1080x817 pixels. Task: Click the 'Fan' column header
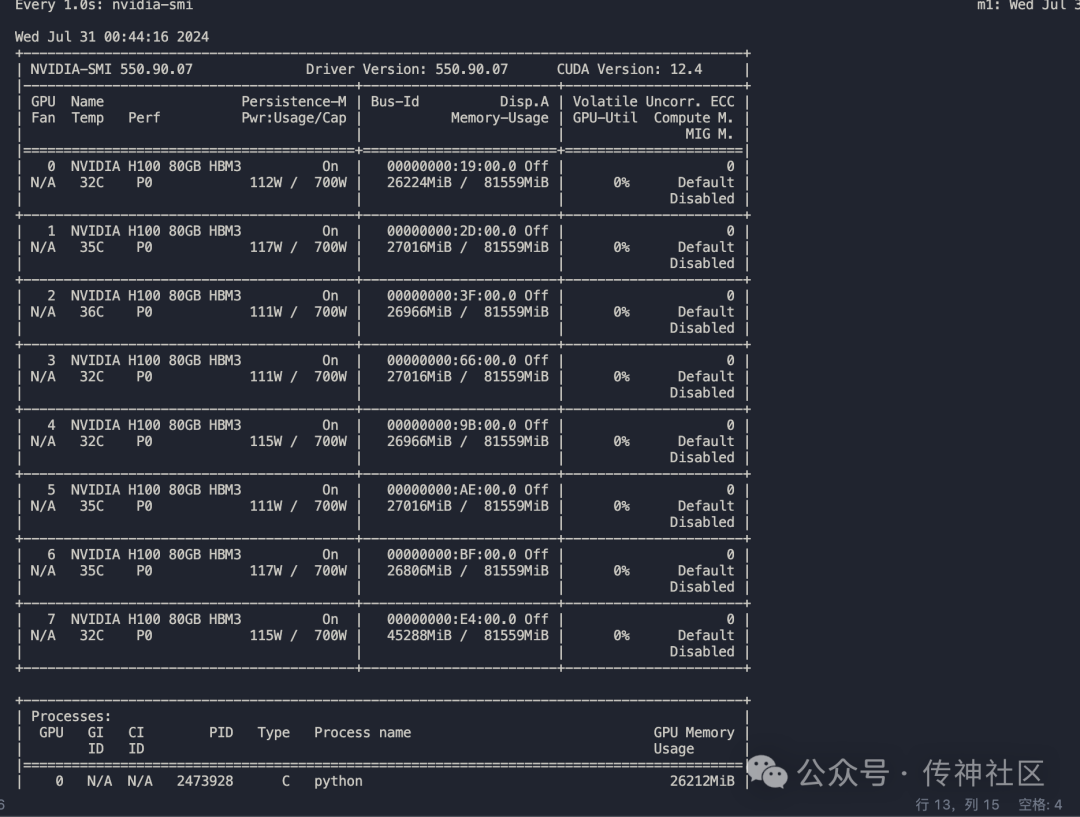click(x=43, y=118)
